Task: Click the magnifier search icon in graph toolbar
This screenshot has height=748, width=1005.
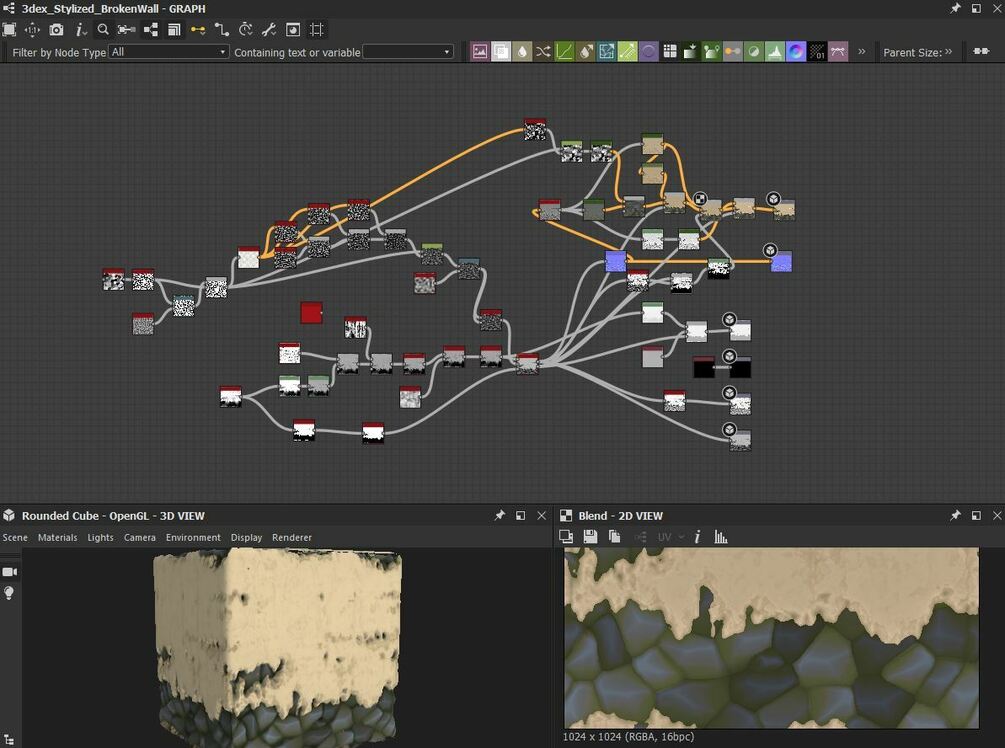Action: point(103,30)
